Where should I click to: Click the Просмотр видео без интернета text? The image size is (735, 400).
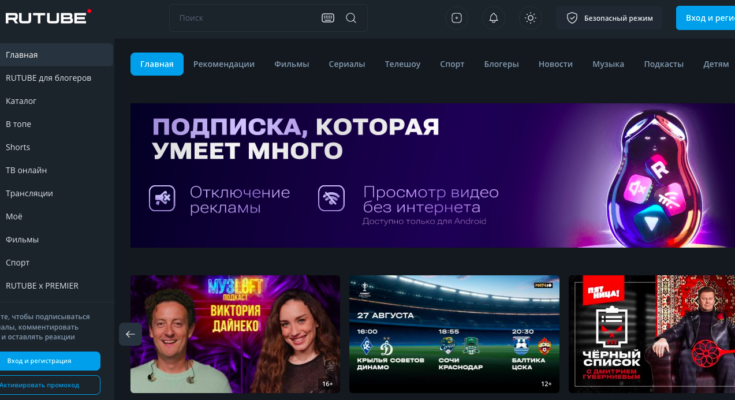pos(430,199)
